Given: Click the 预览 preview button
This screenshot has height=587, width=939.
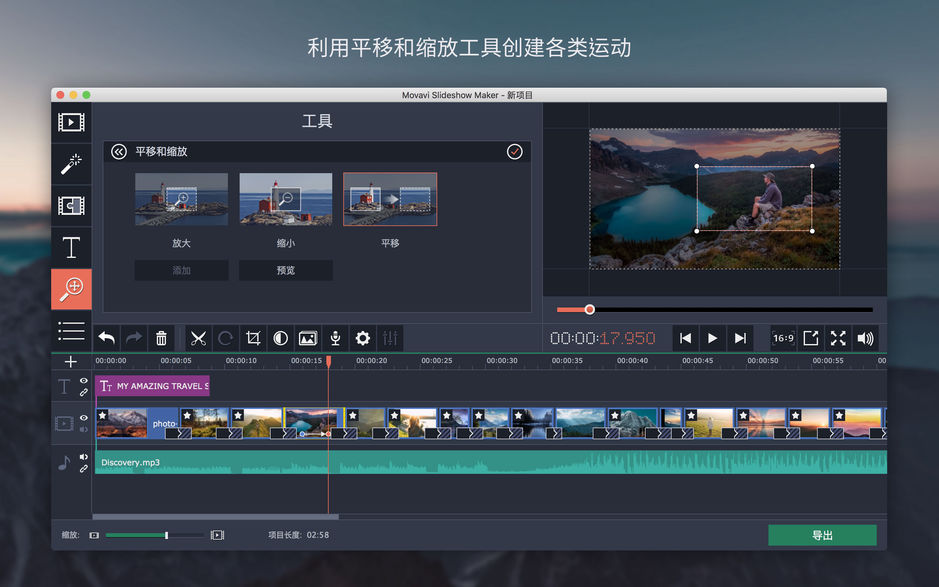Looking at the screenshot, I should click(x=285, y=270).
